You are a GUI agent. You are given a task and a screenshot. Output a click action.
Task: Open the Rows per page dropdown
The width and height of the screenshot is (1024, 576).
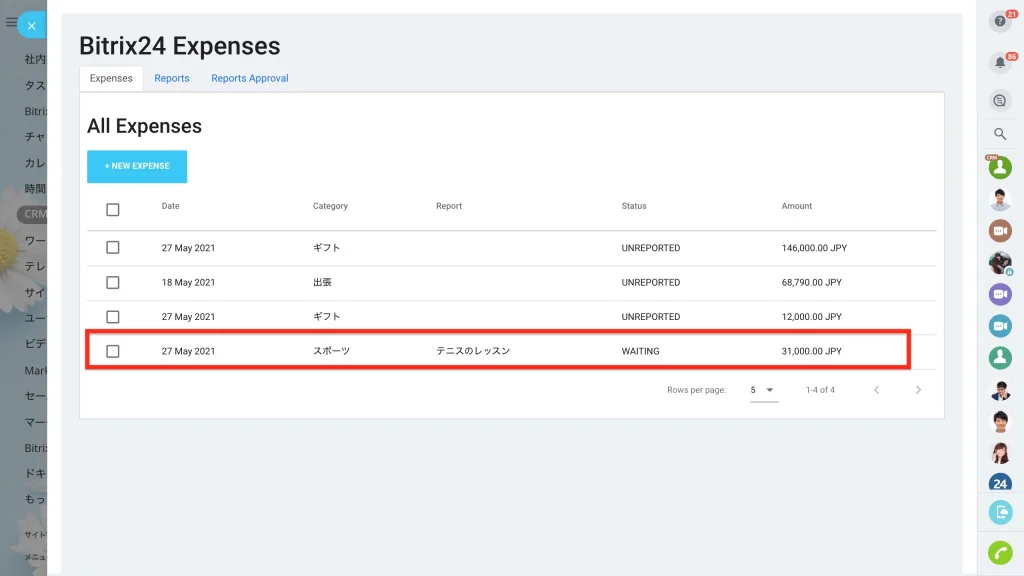coord(763,390)
